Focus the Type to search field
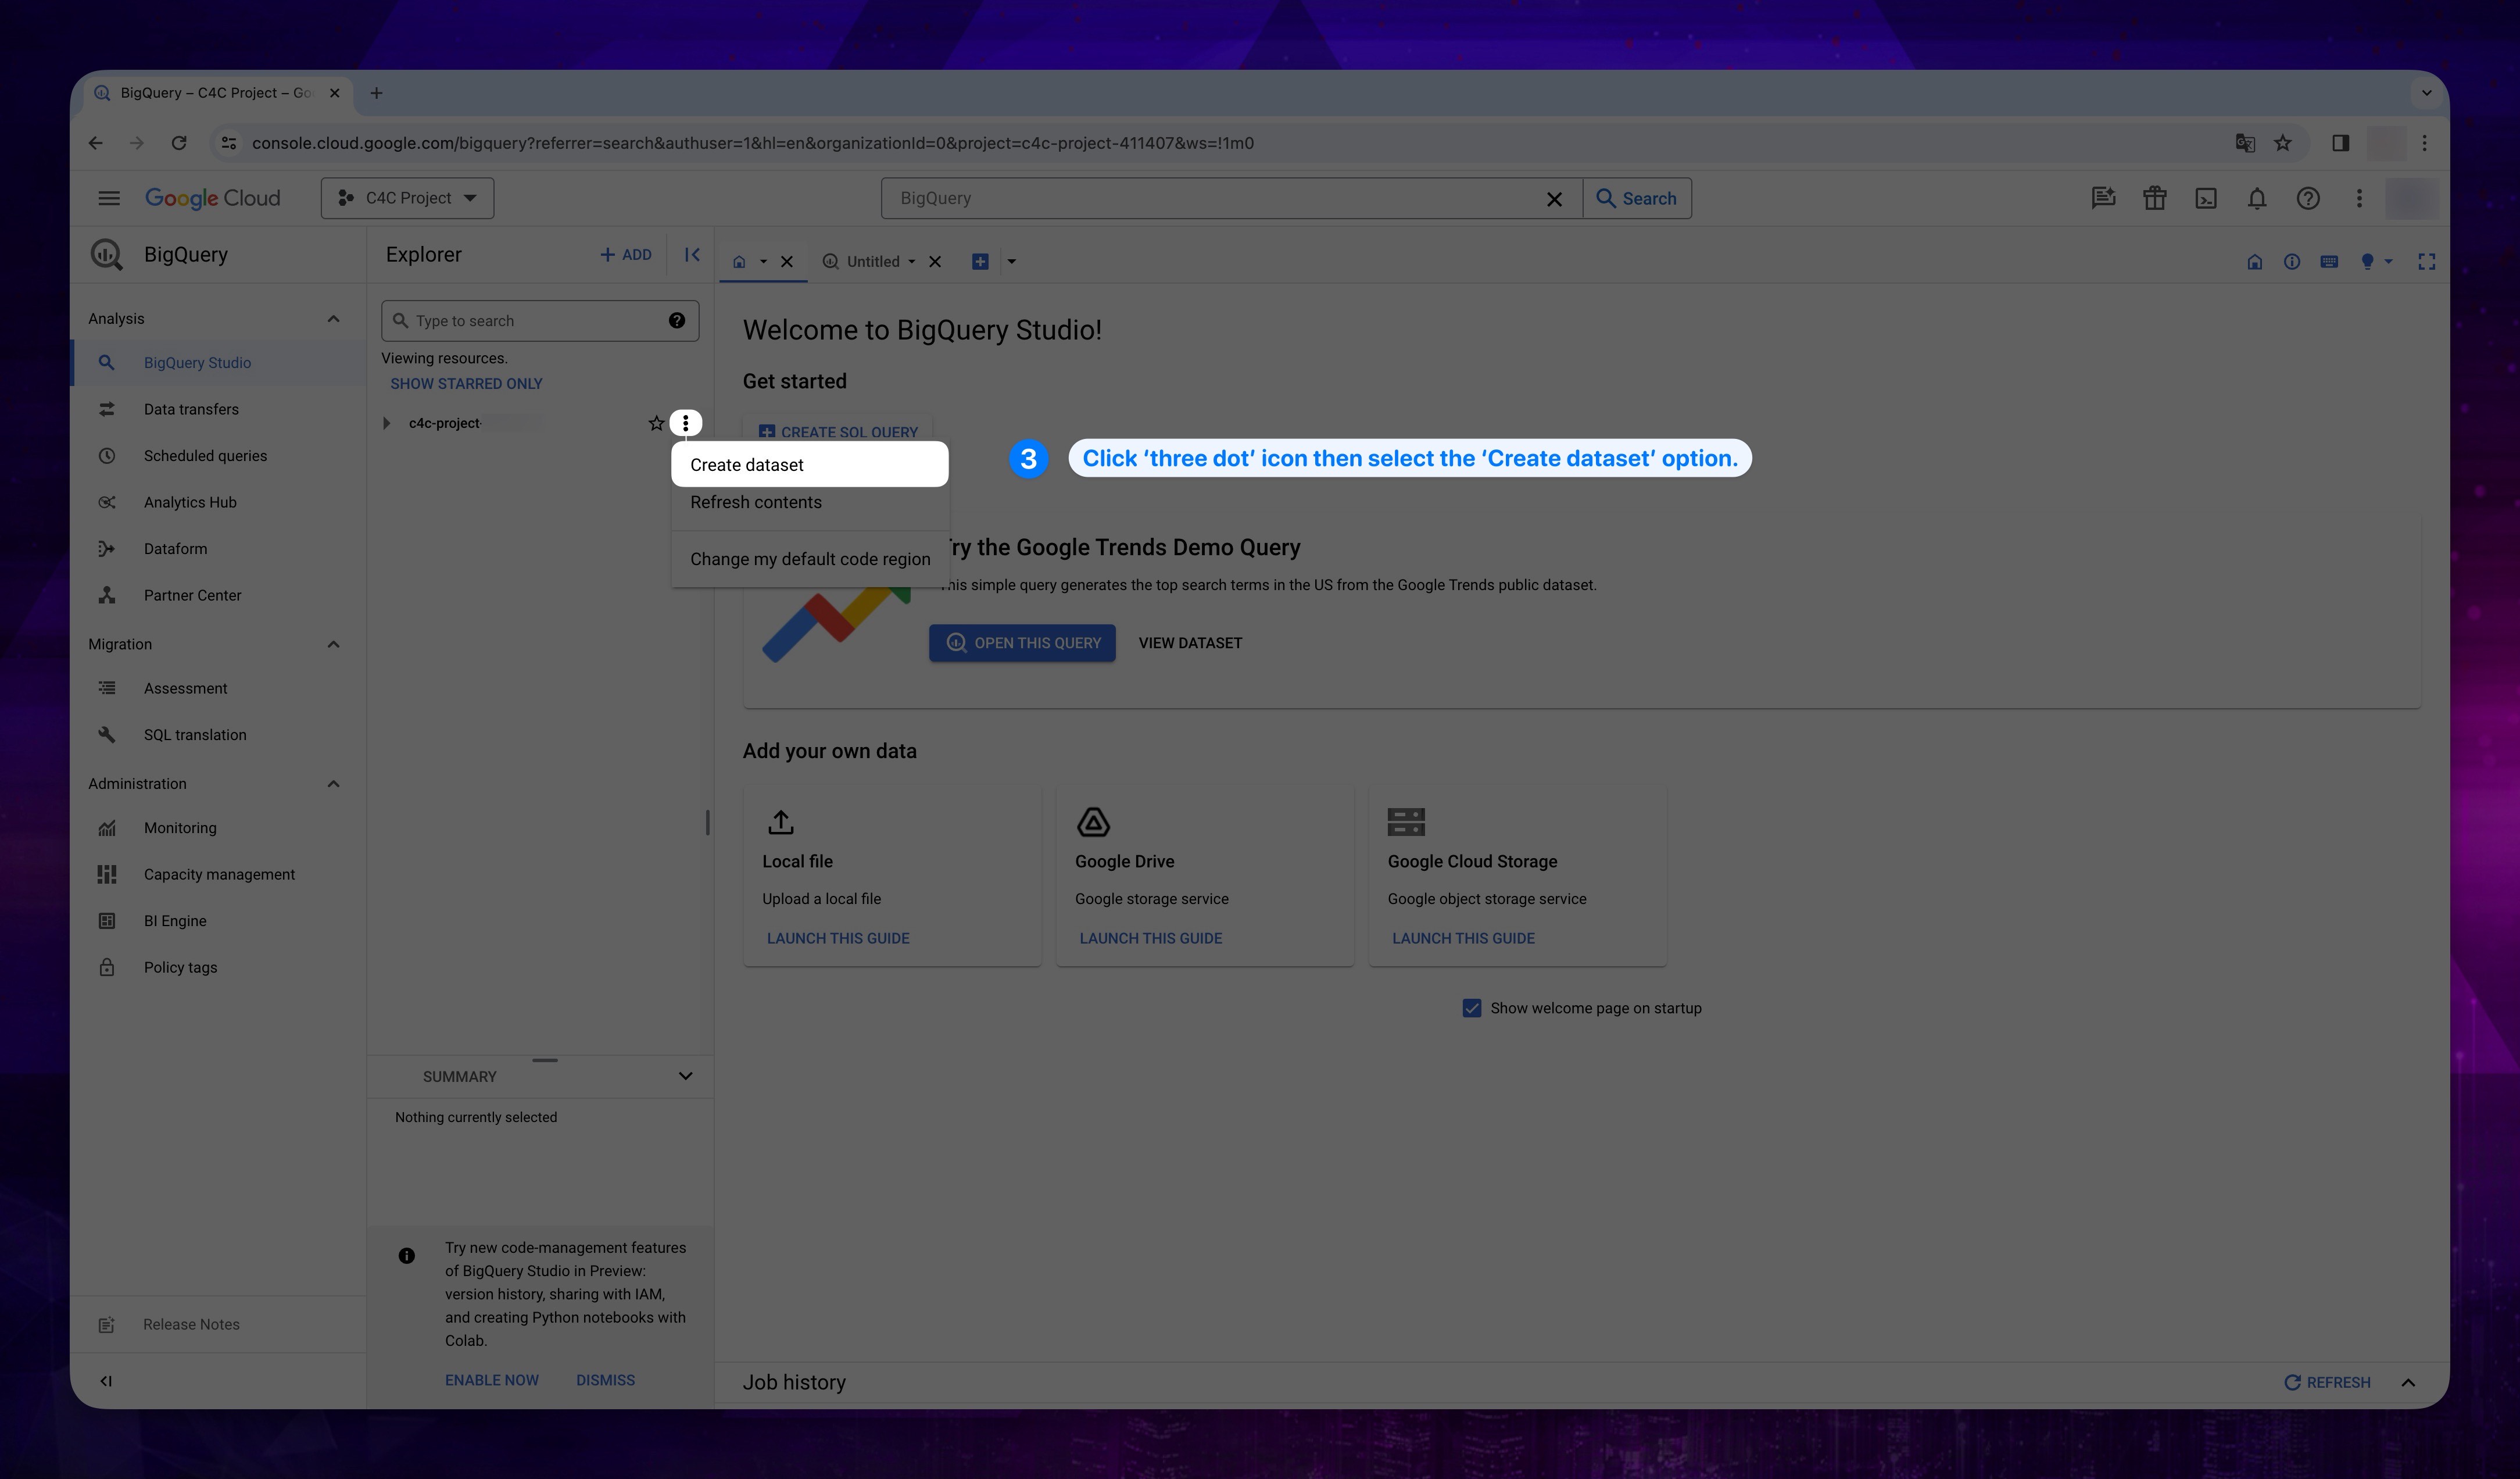This screenshot has height=1479, width=2520. tap(539, 321)
